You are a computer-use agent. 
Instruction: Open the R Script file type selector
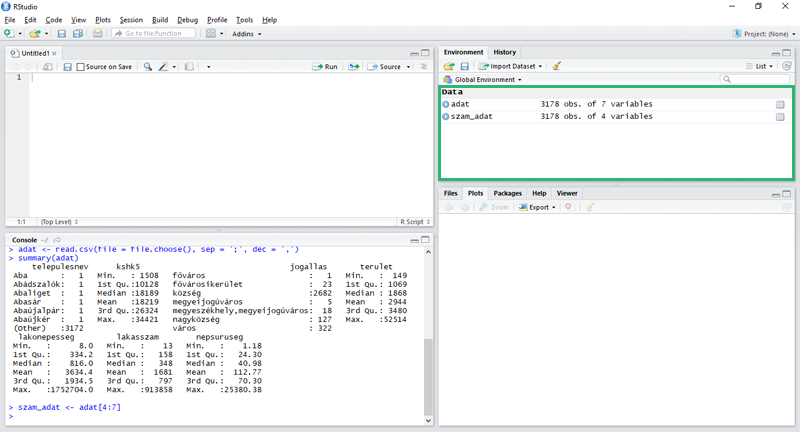pyautogui.click(x=415, y=222)
